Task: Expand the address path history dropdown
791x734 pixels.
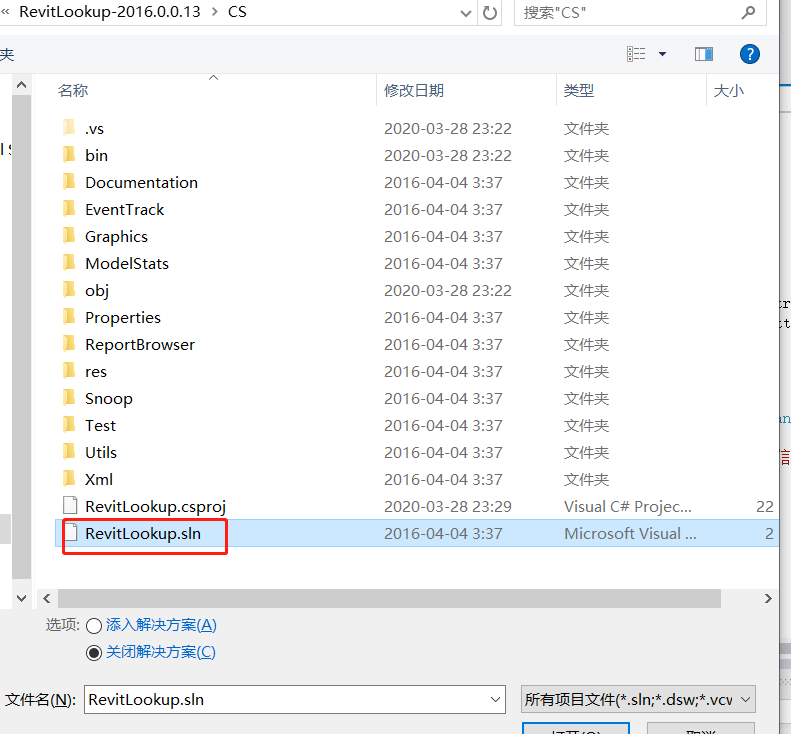Action: pos(466,13)
